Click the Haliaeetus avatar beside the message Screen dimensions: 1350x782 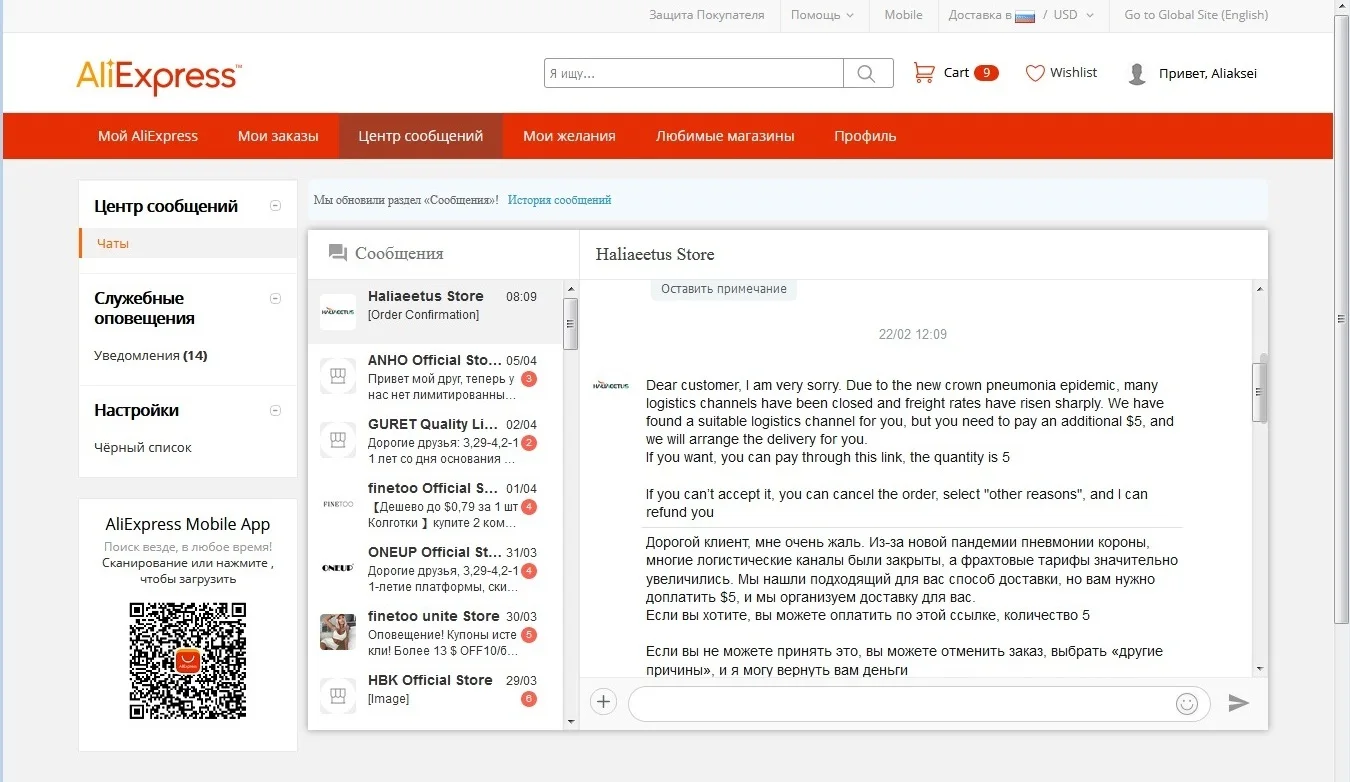[x=611, y=385]
